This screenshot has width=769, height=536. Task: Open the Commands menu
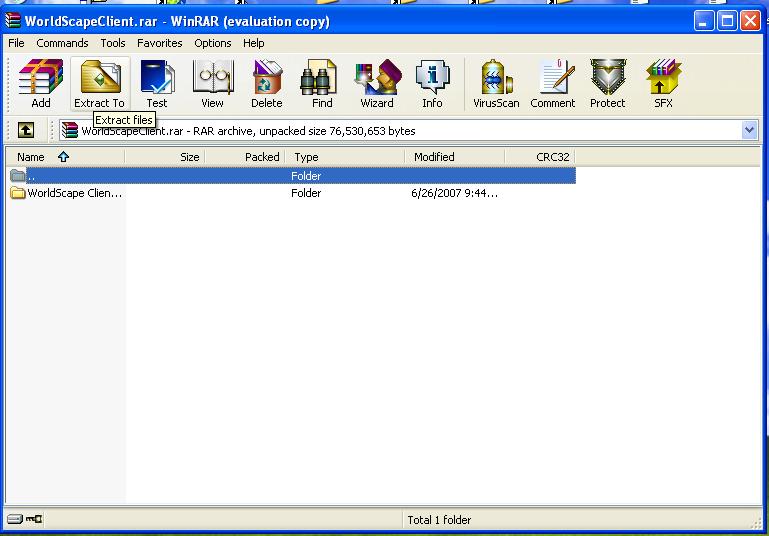(62, 43)
